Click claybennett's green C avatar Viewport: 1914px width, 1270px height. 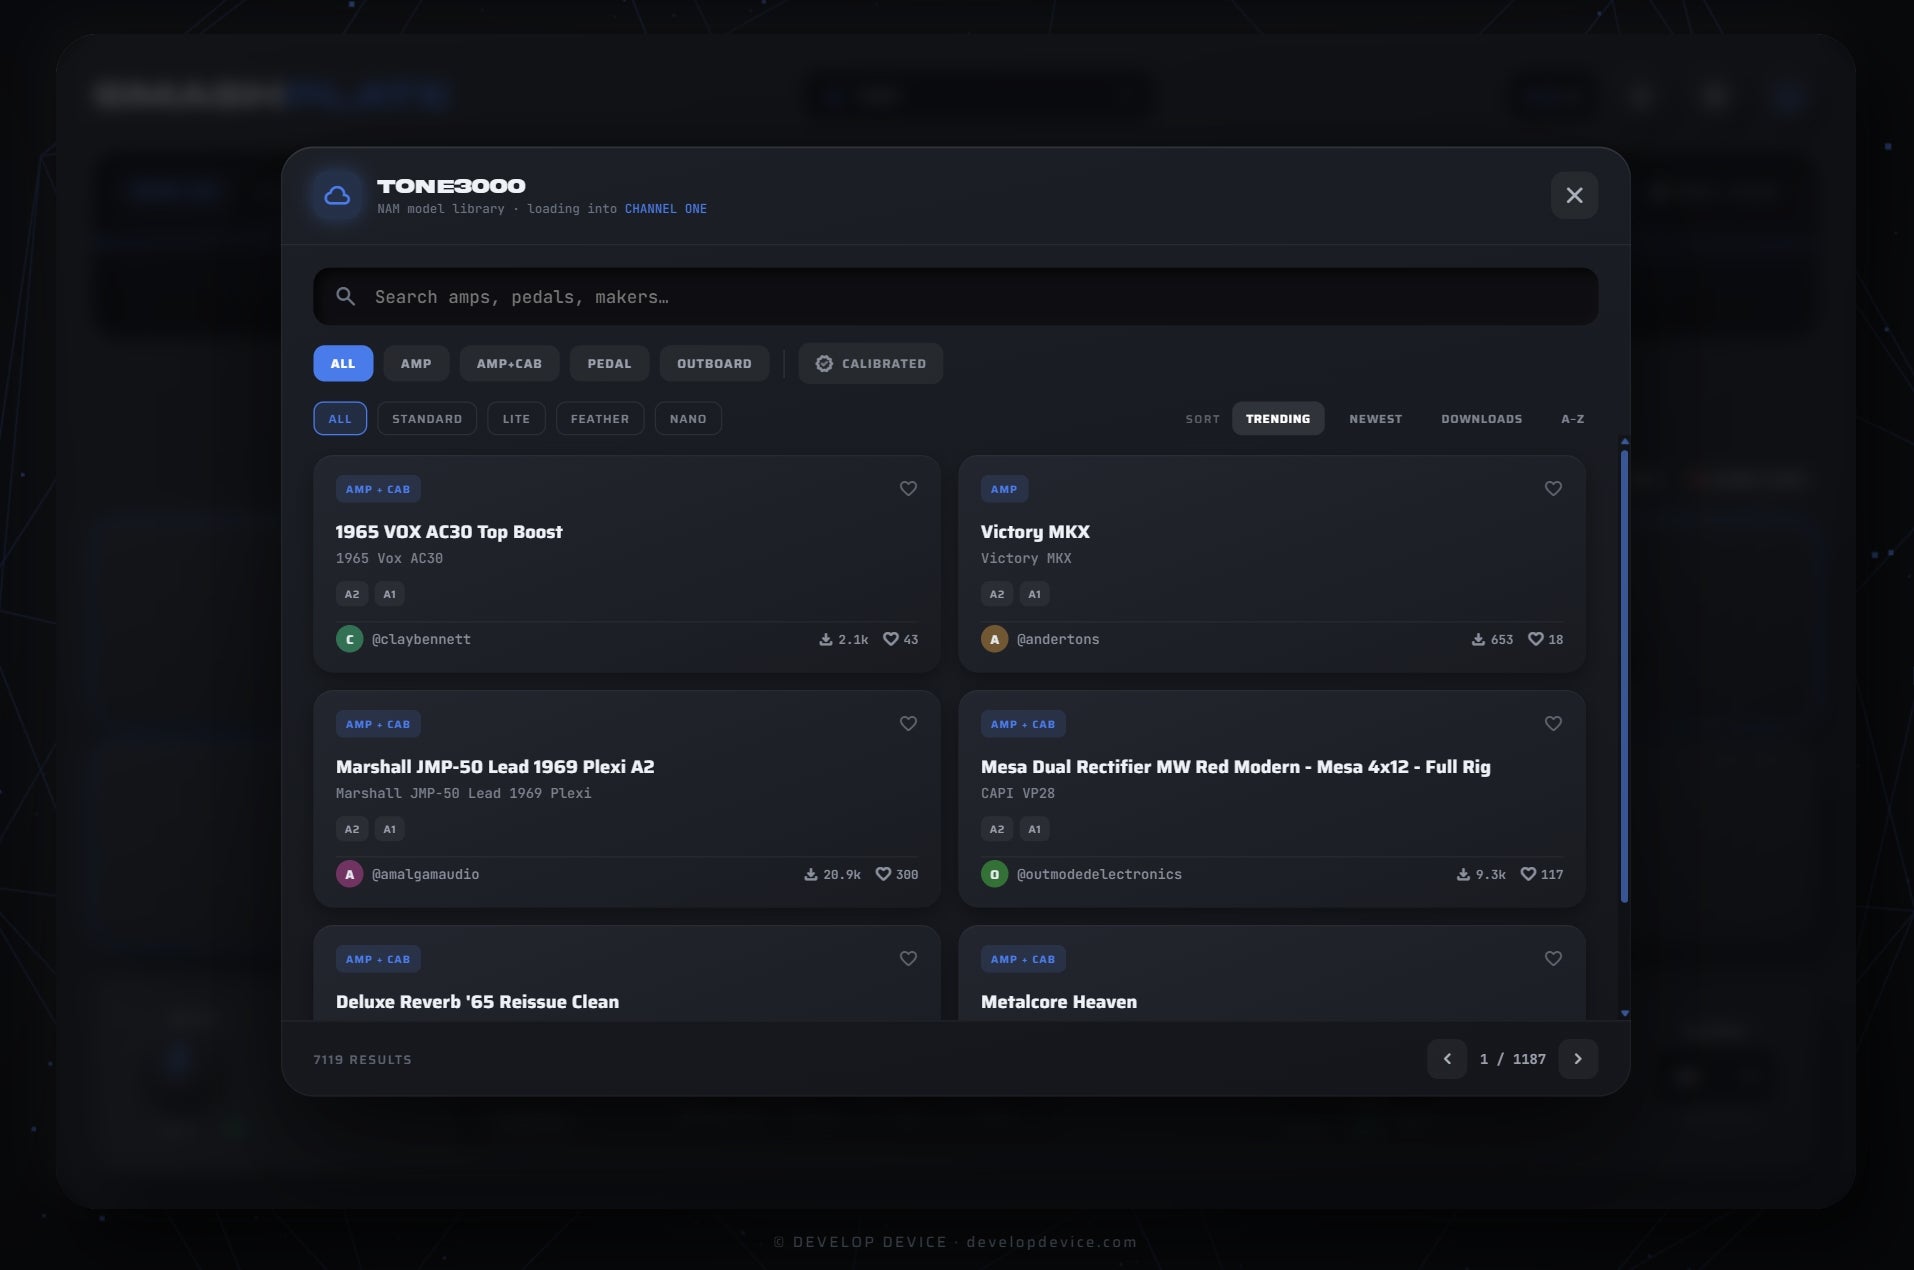(349, 639)
